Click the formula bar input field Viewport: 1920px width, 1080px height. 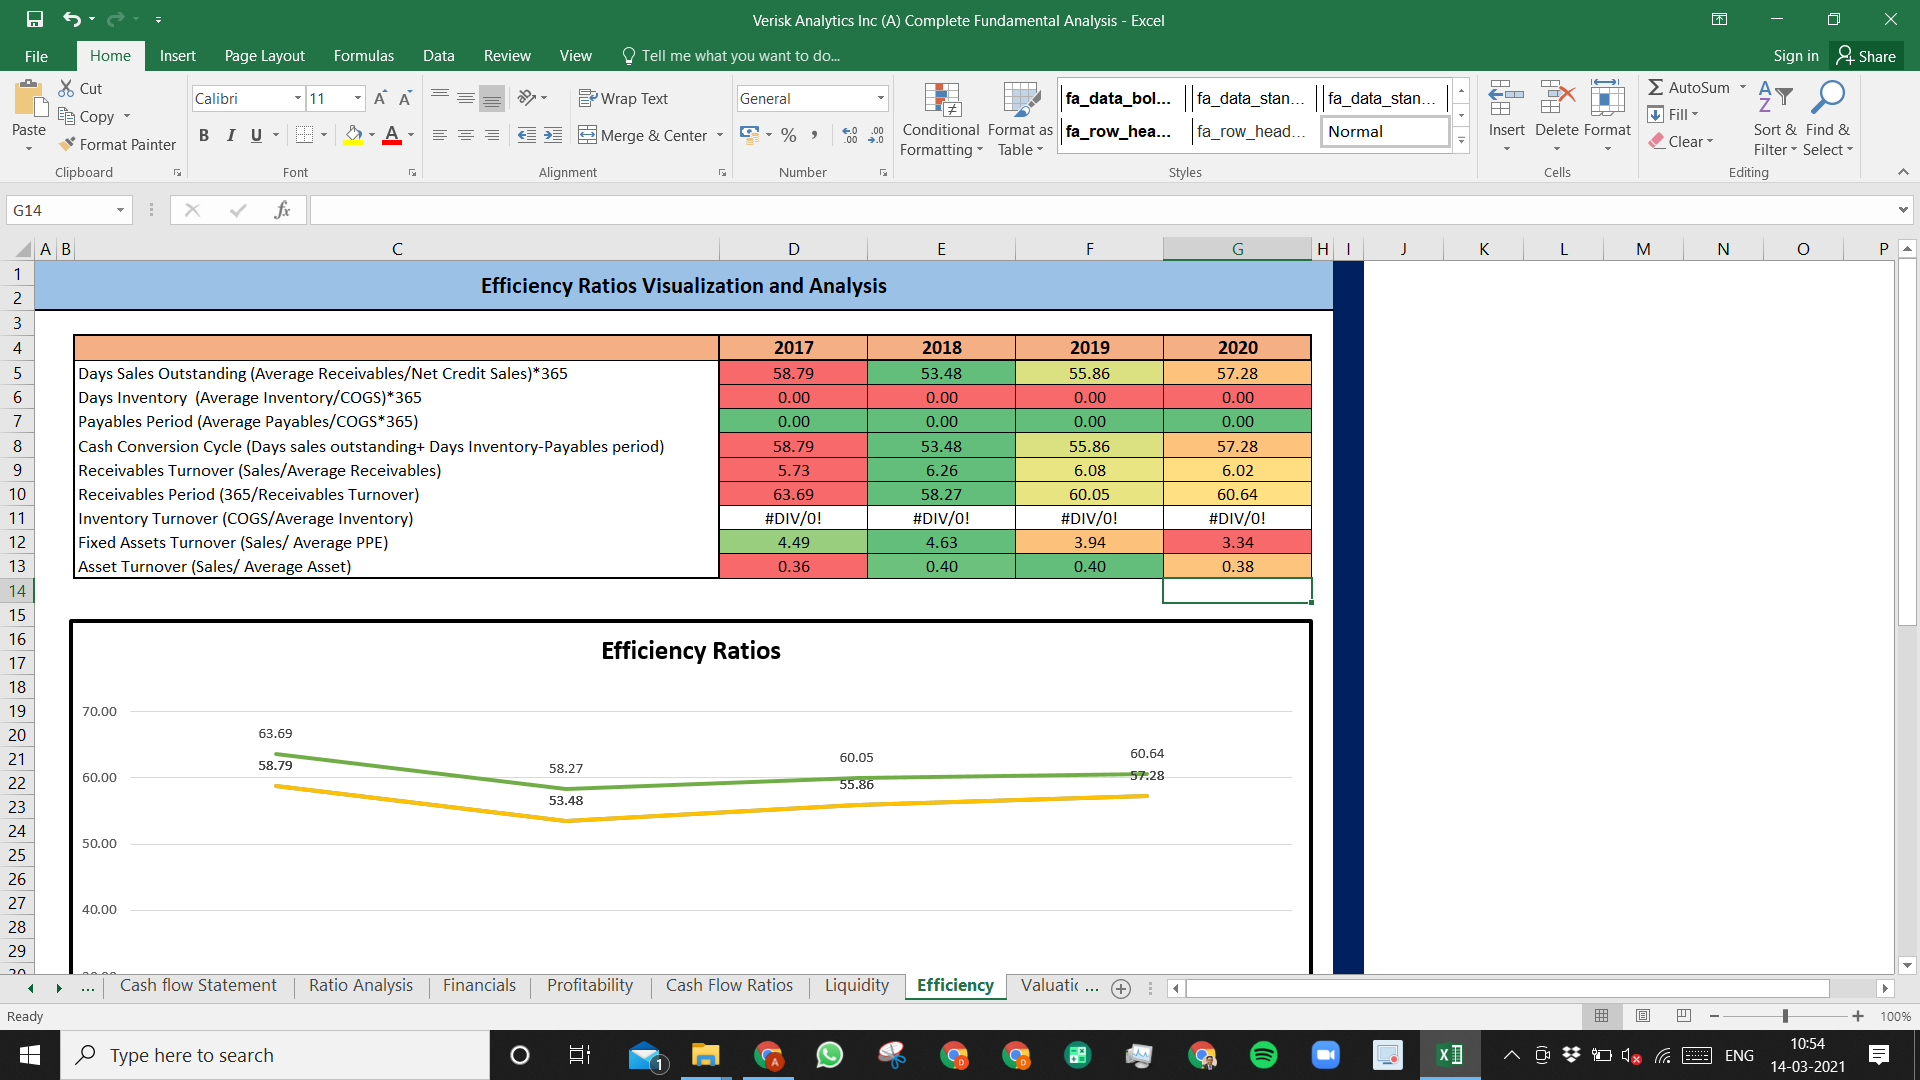click(x=1100, y=210)
